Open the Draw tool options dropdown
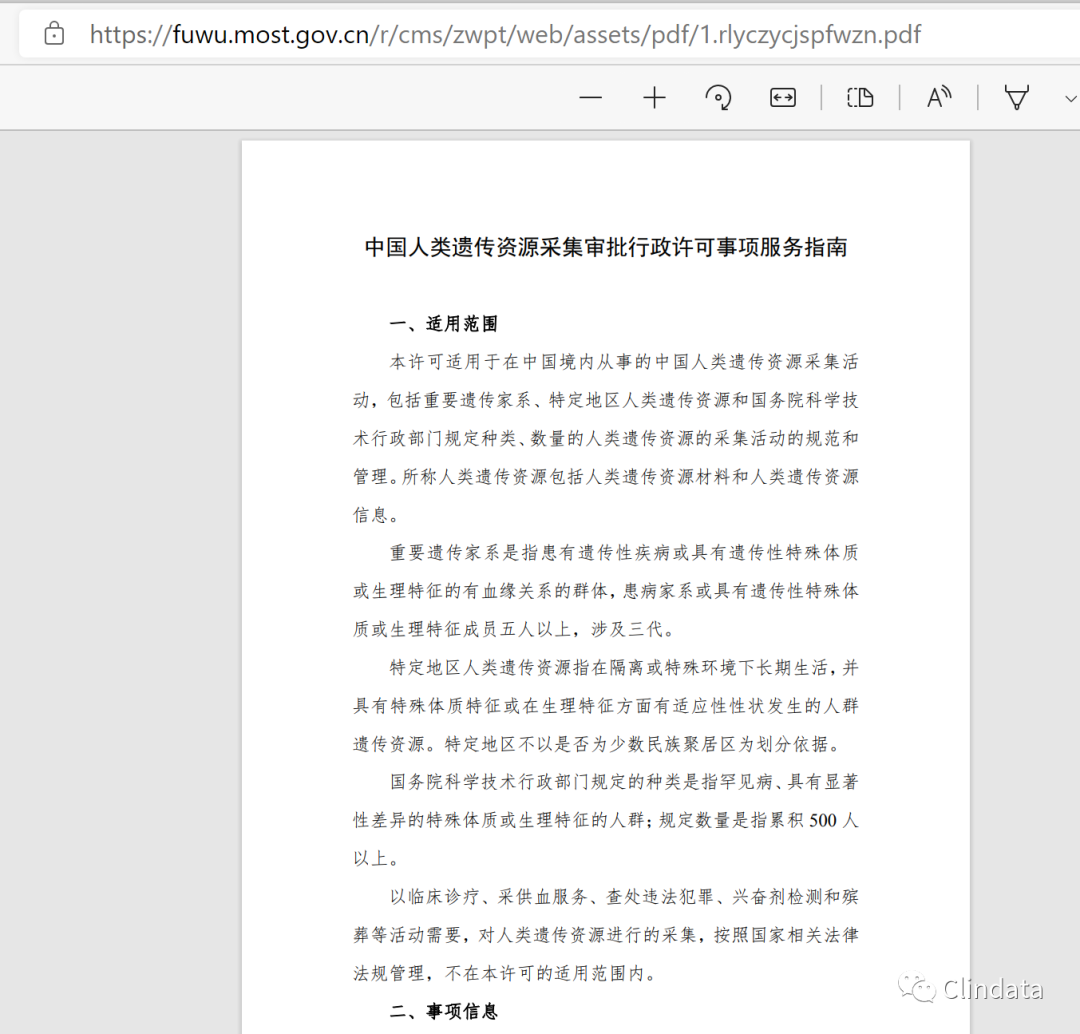This screenshot has height=1034, width=1080. pyautogui.click(x=1070, y=99)
